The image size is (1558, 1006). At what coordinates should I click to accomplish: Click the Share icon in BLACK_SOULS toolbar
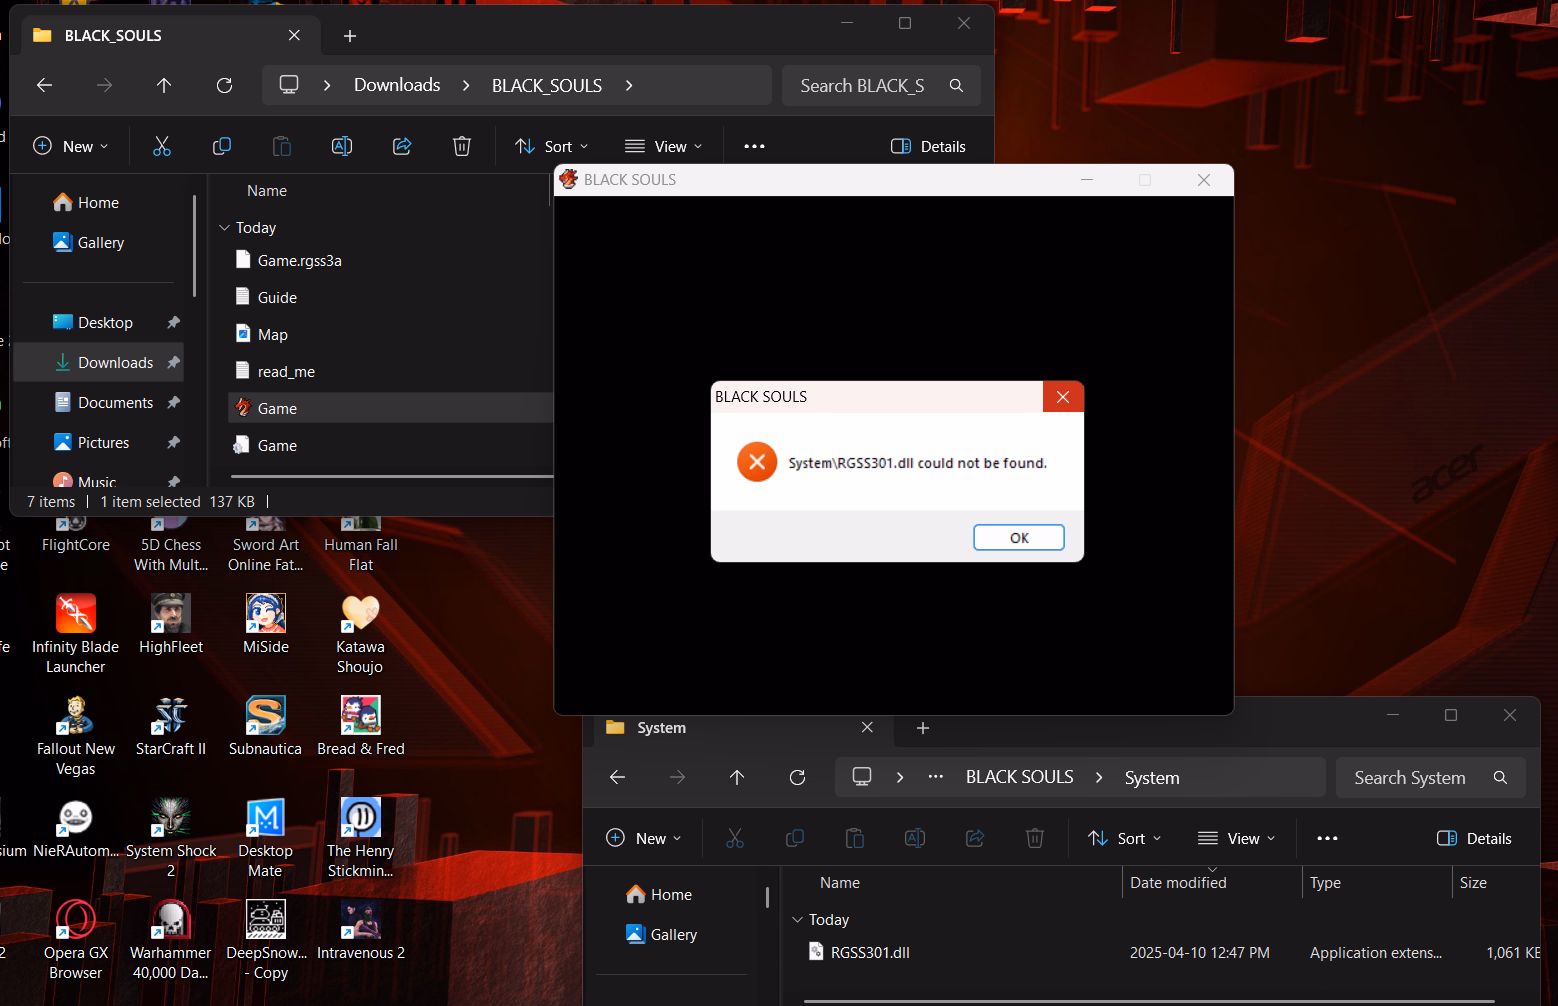[x=402, y=146]
